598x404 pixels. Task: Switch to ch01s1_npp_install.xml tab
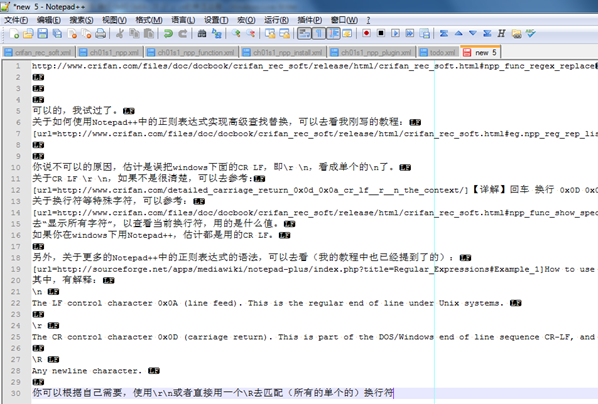(283, 52)
